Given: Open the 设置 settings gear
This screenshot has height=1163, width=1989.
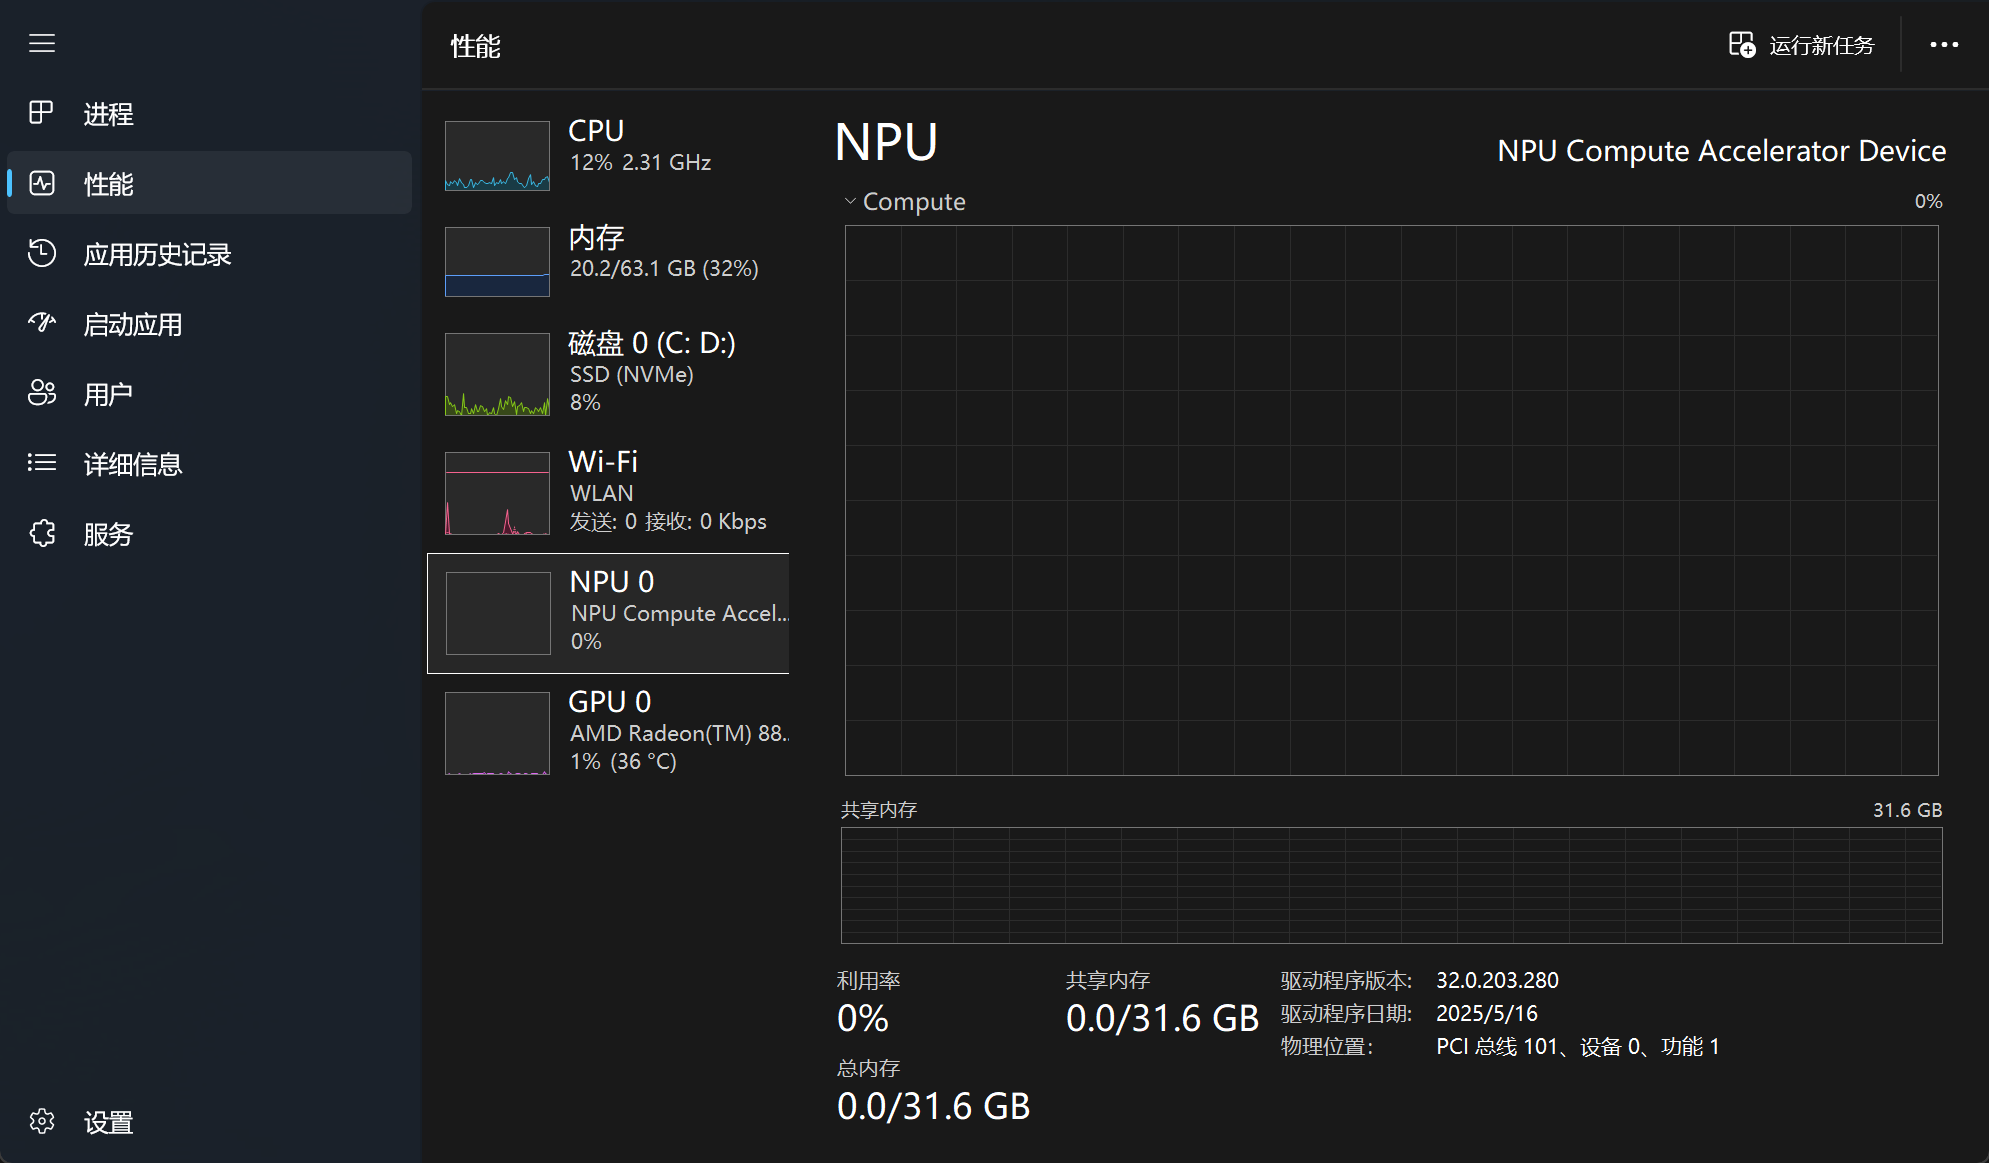Looking at the screenshot, I should 42,1121.
